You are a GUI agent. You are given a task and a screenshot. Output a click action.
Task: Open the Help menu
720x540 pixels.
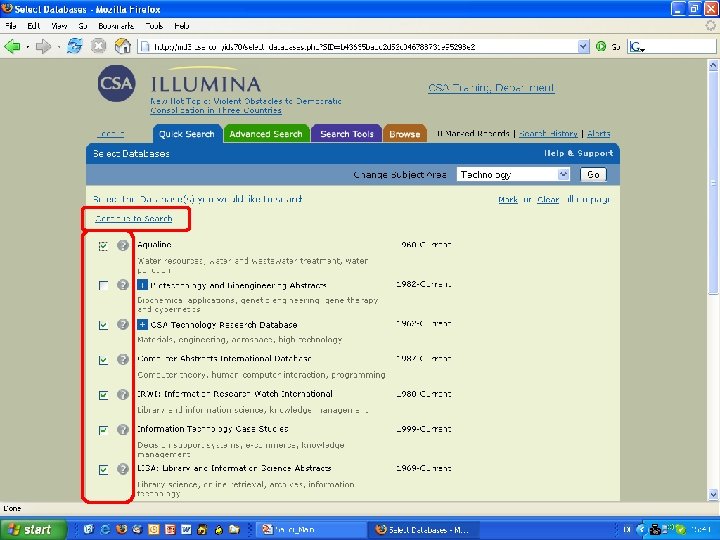[182, 26]
